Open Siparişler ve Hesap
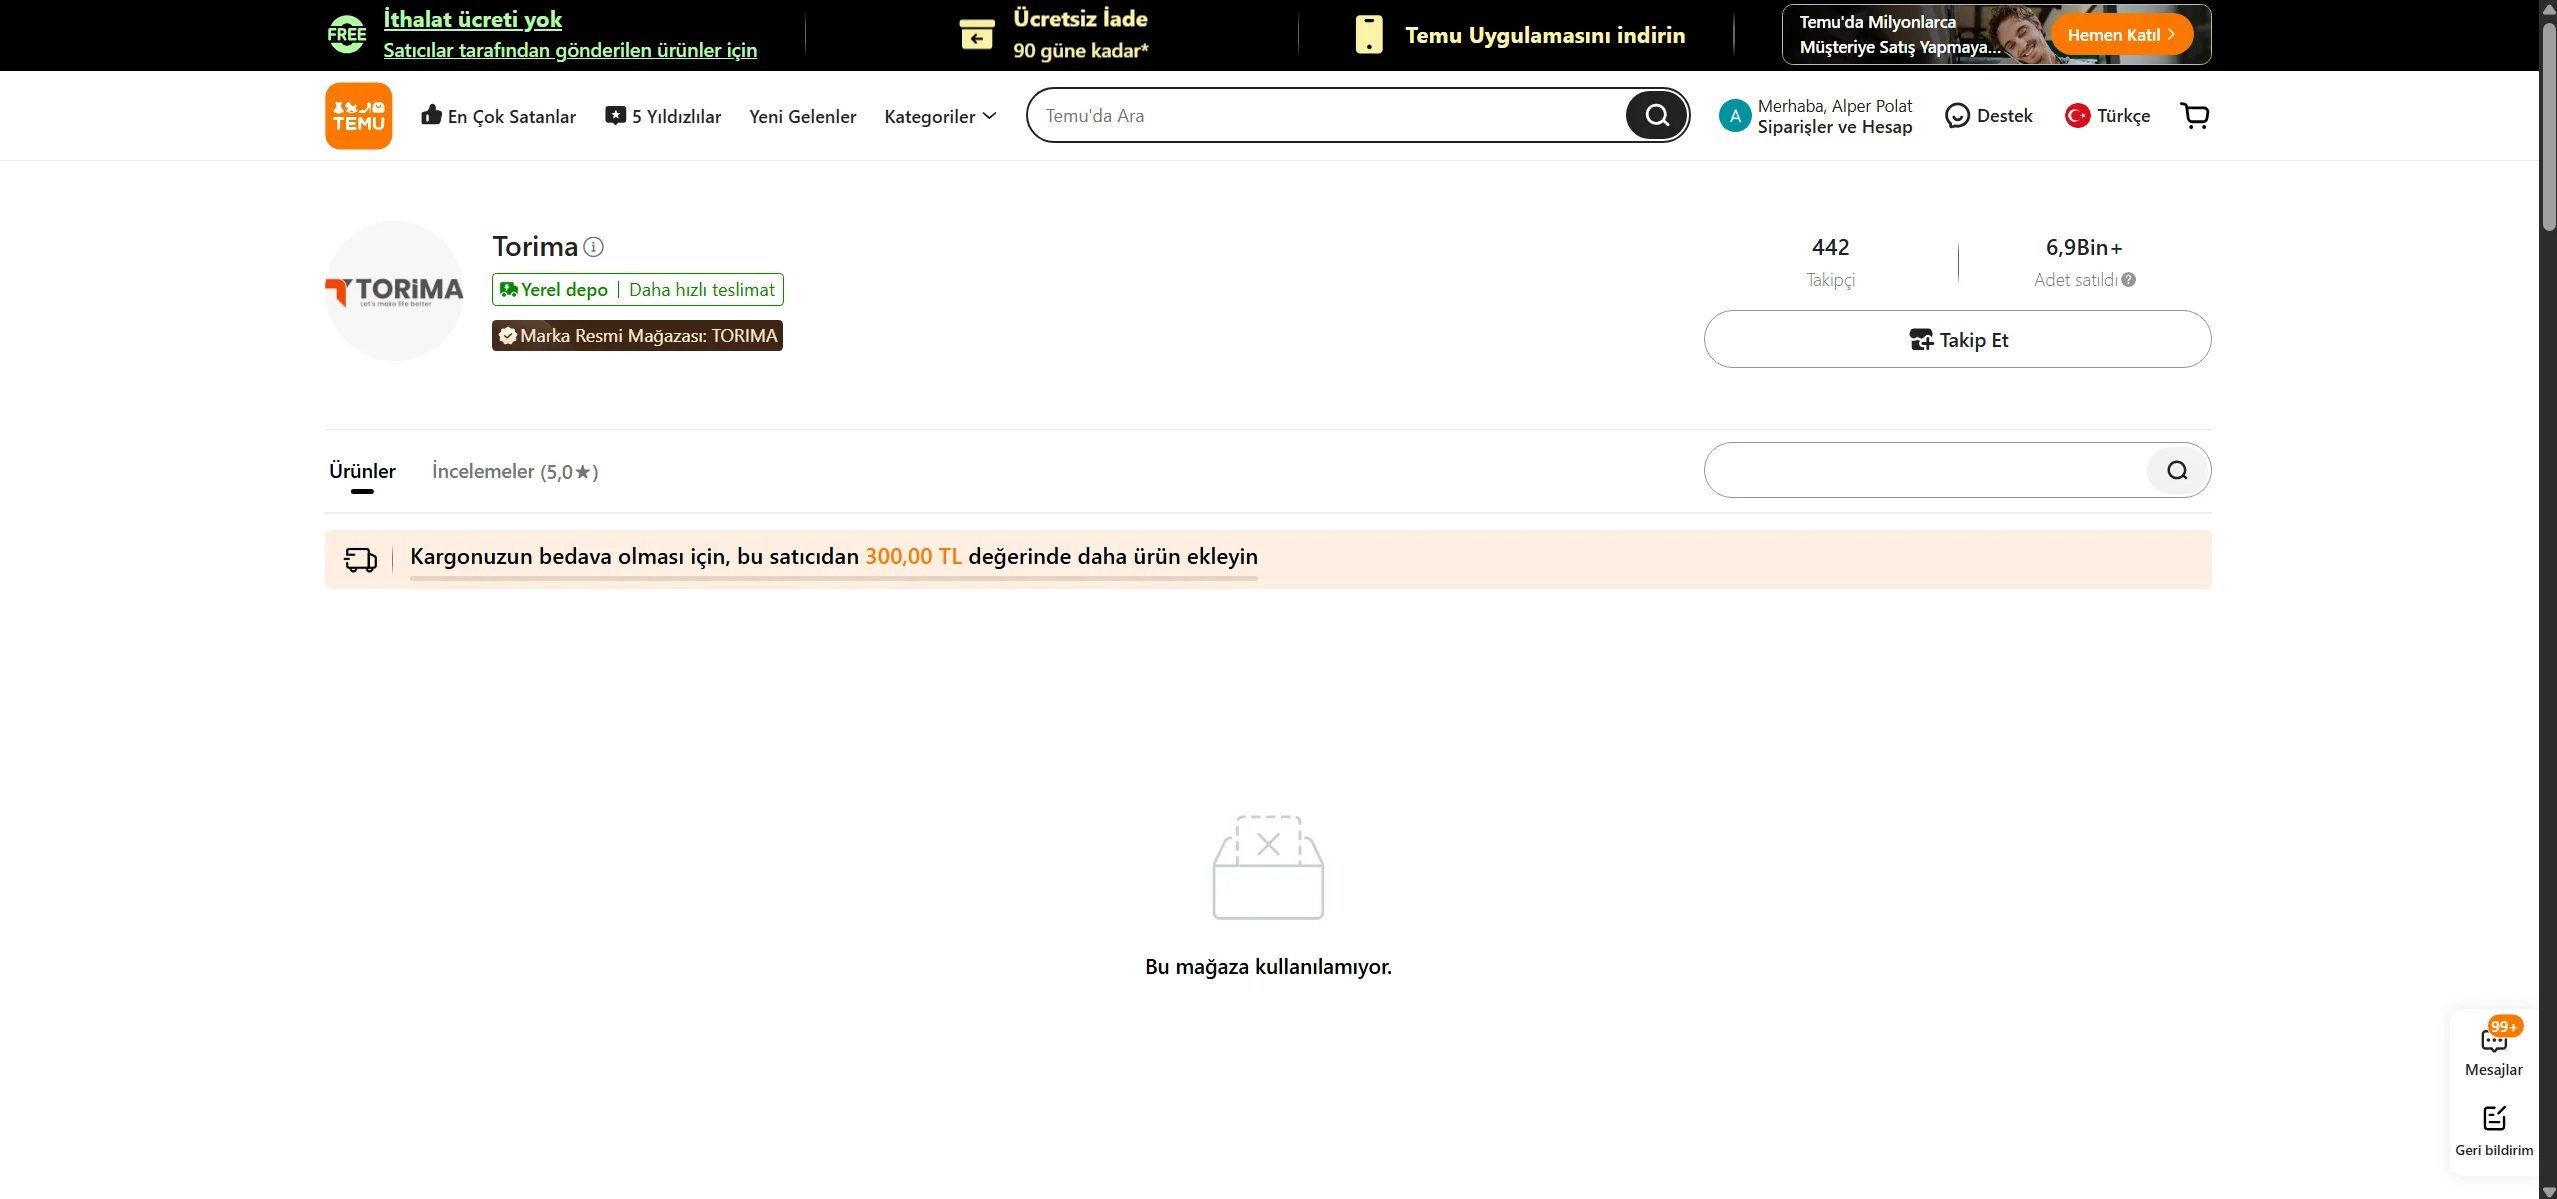Viewport: 2557px width, 1199px height. (x=1835, y=127)
